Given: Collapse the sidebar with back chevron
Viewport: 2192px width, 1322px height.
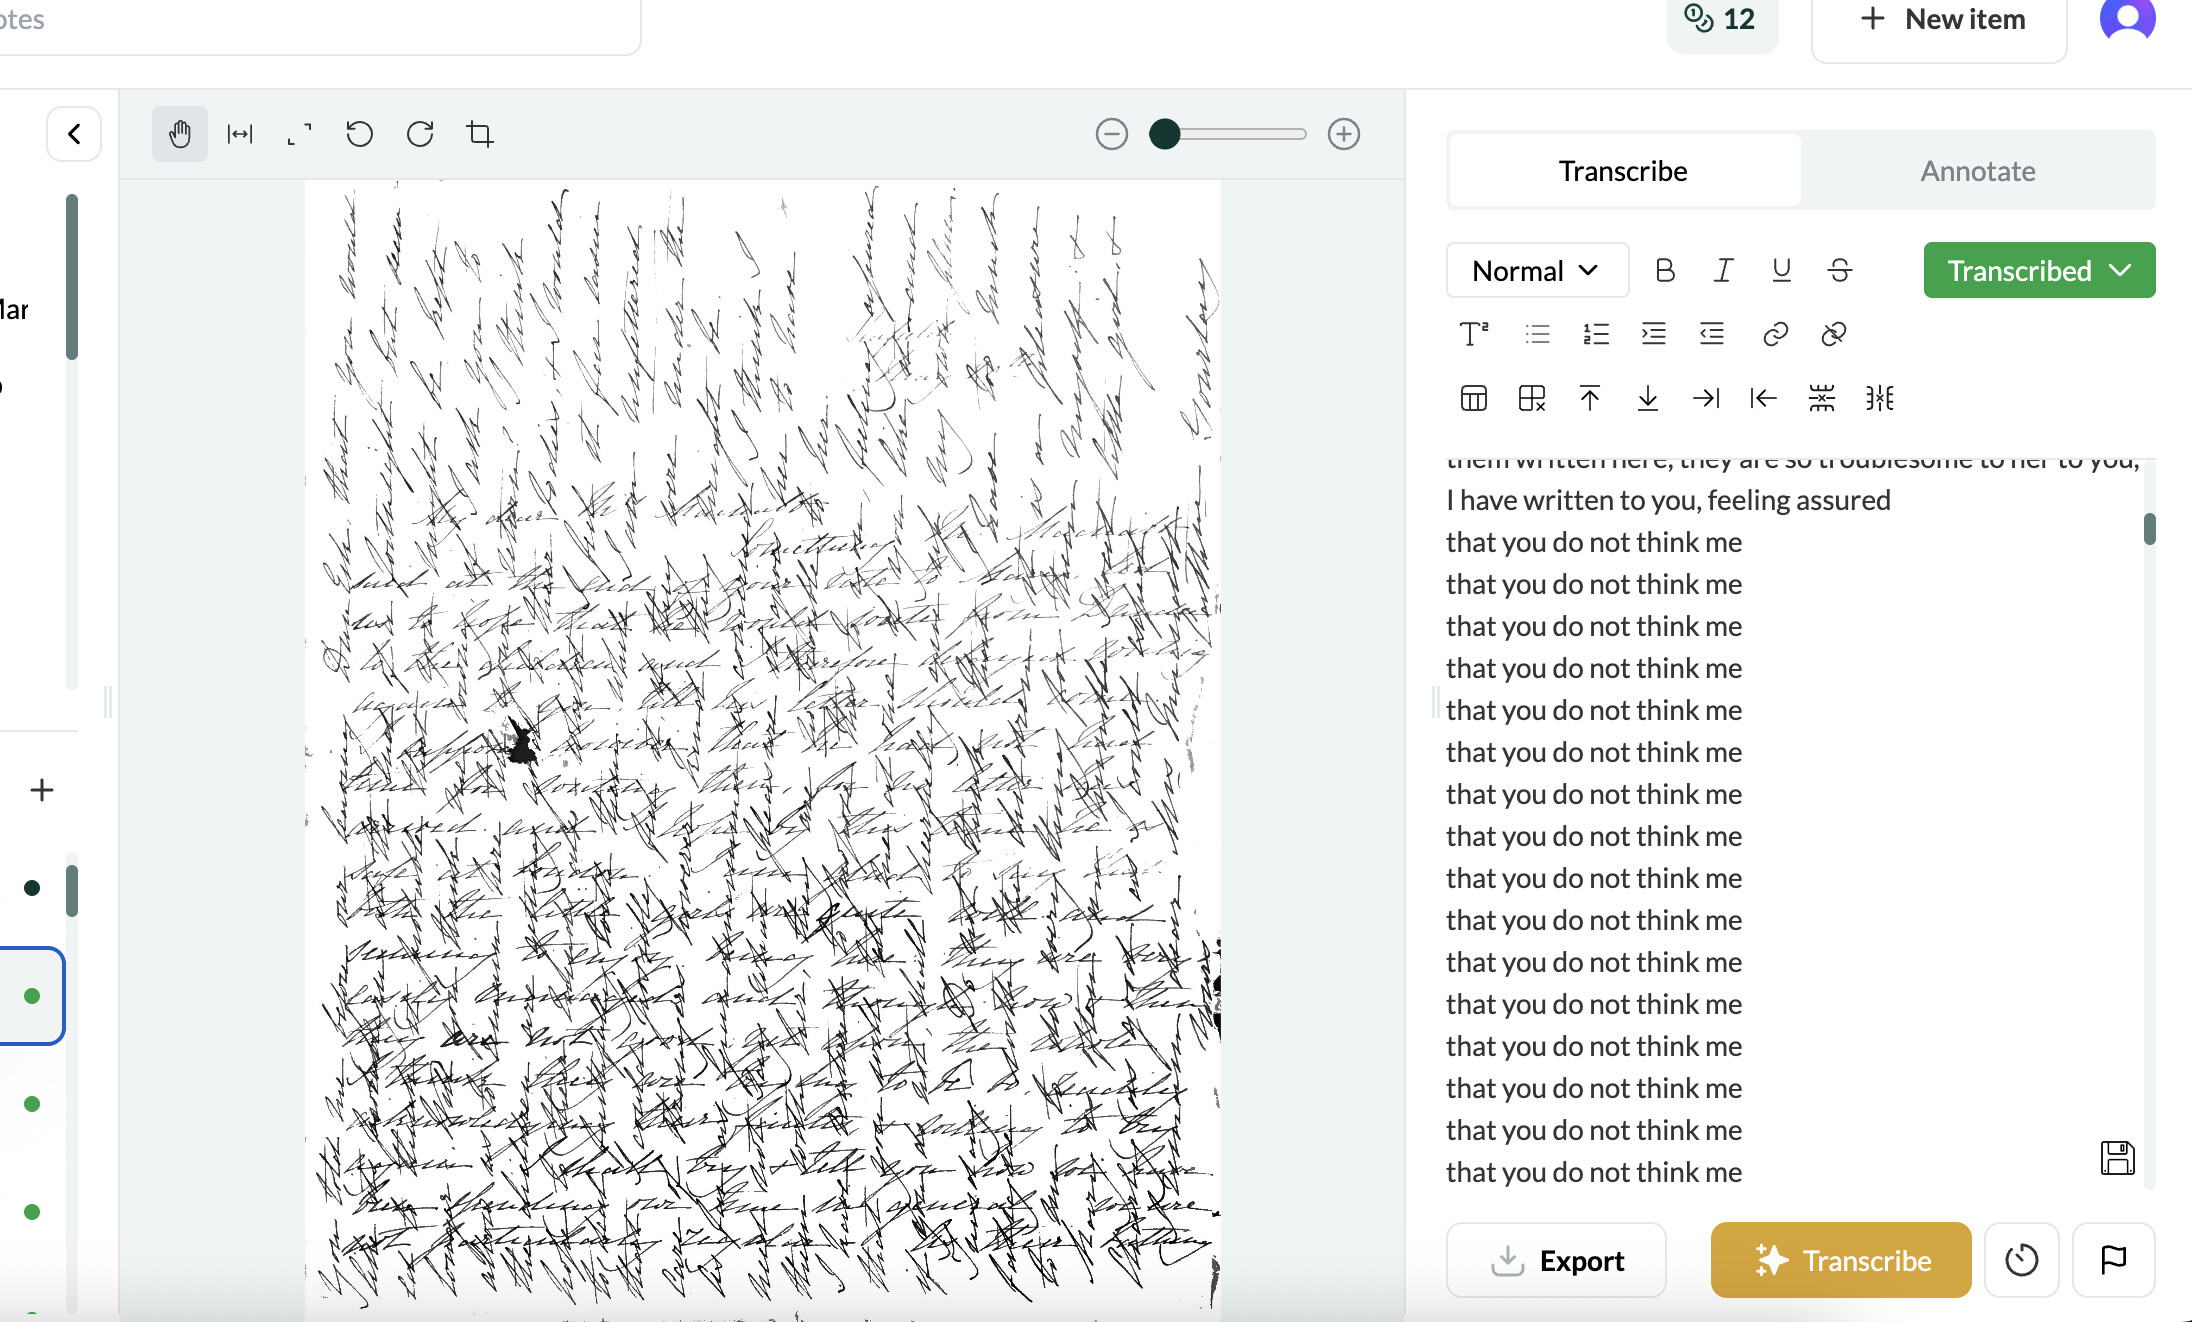Looking at the screenshot, I should pos(74,134).
